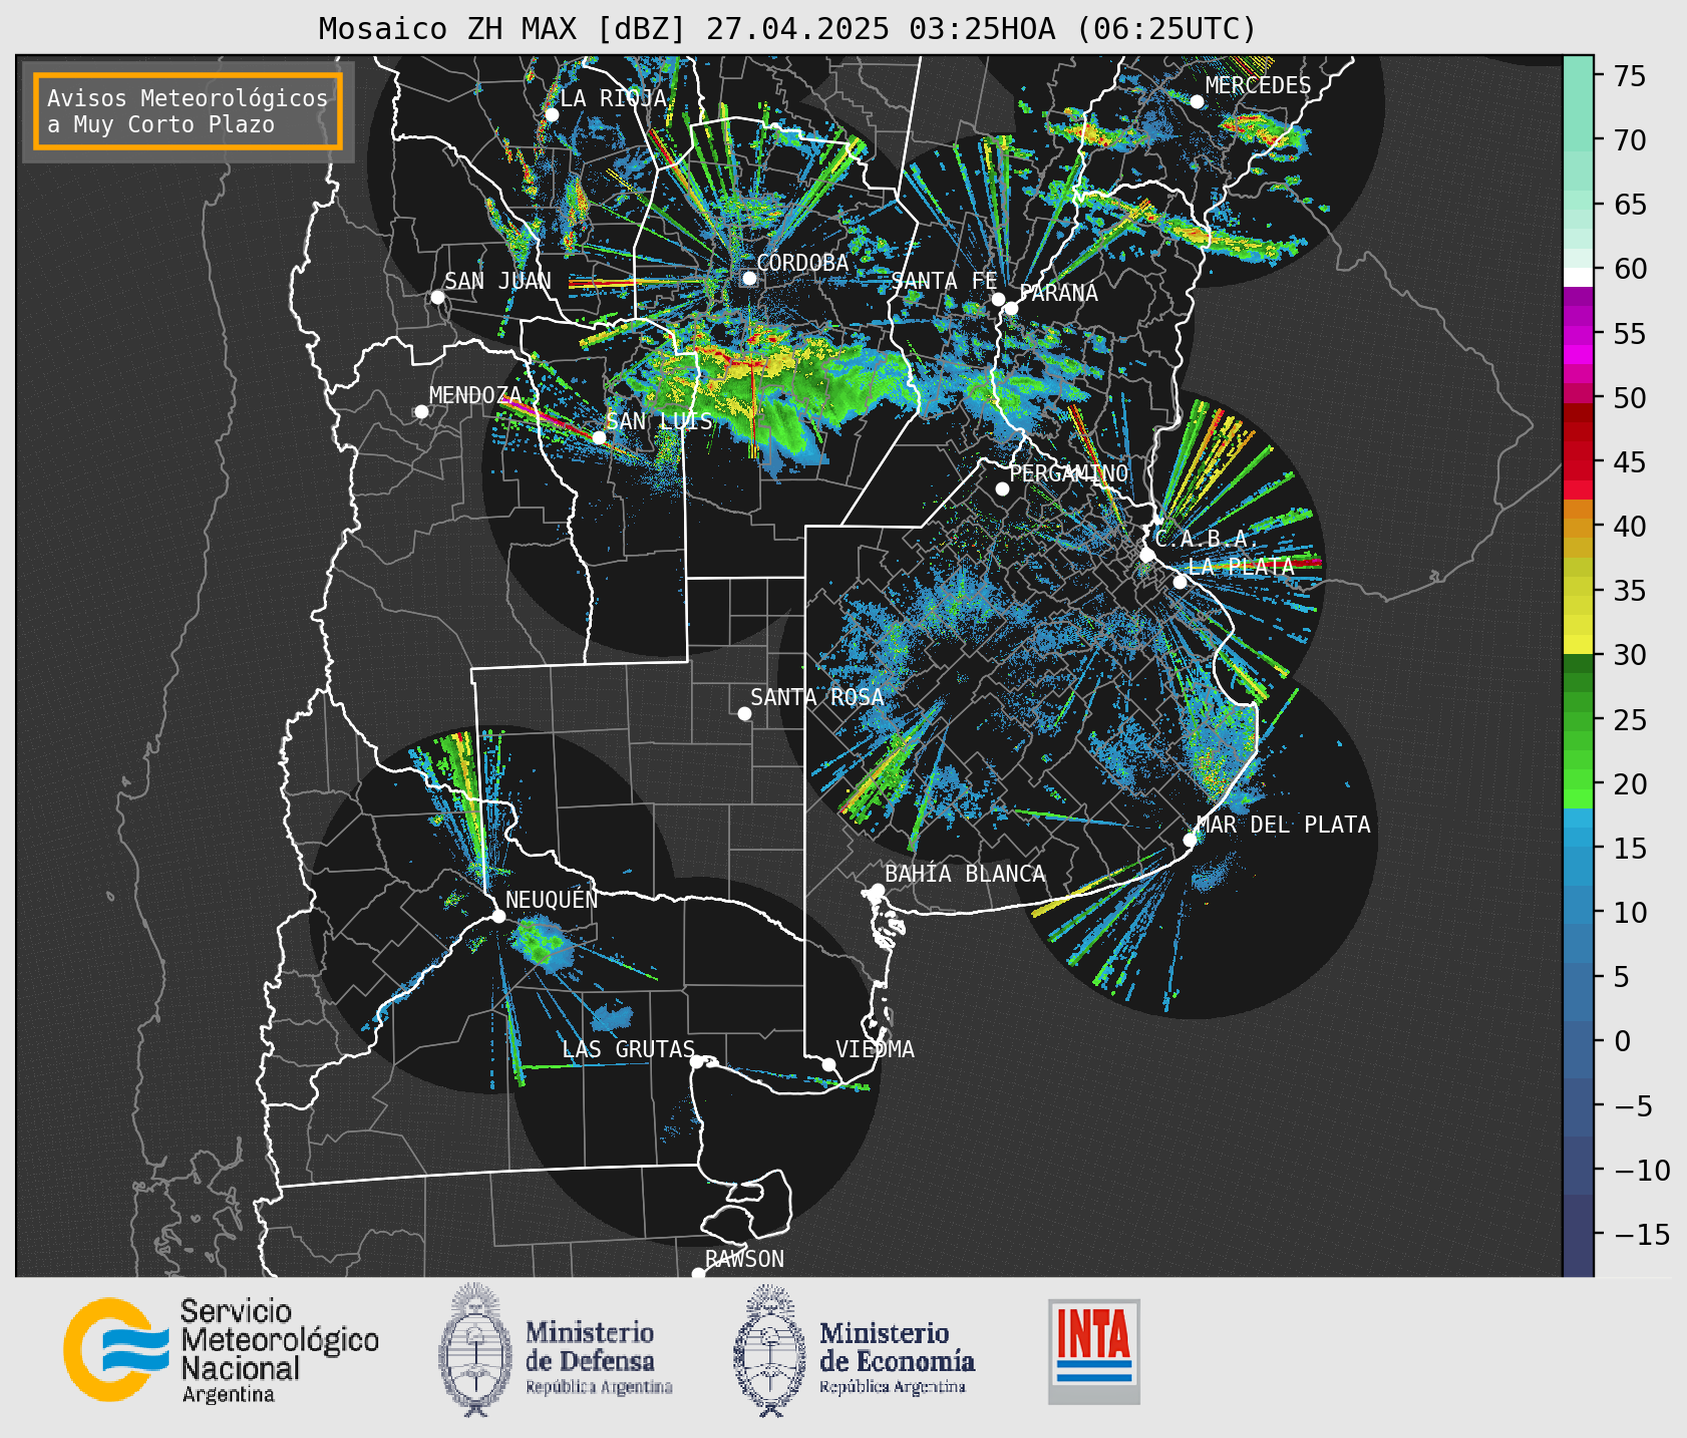
Task: Select the Rawson city marker
Action: click(x=698, y=1273)
